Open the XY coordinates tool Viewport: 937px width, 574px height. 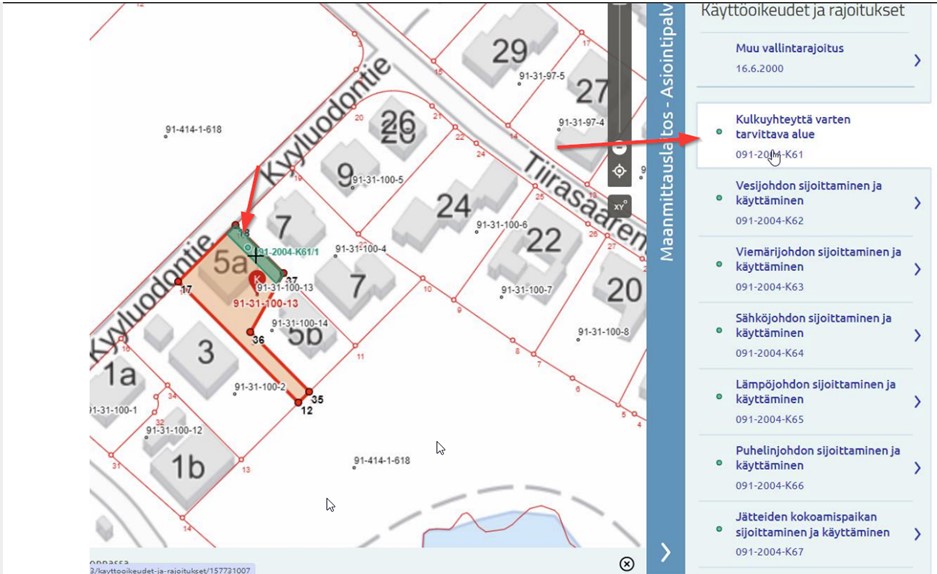619,206
